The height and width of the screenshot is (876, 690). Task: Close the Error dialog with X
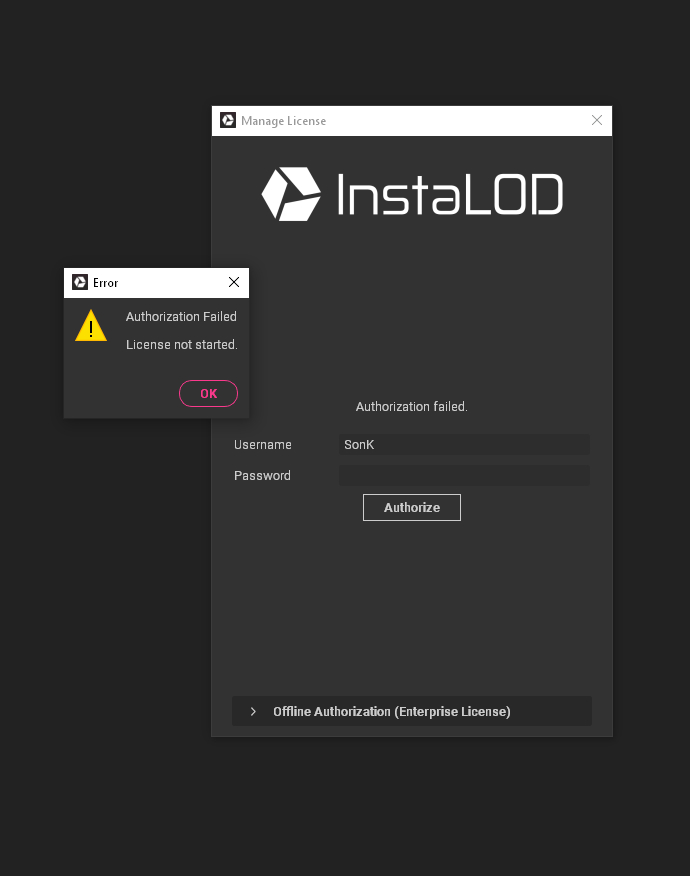point(234,283)
